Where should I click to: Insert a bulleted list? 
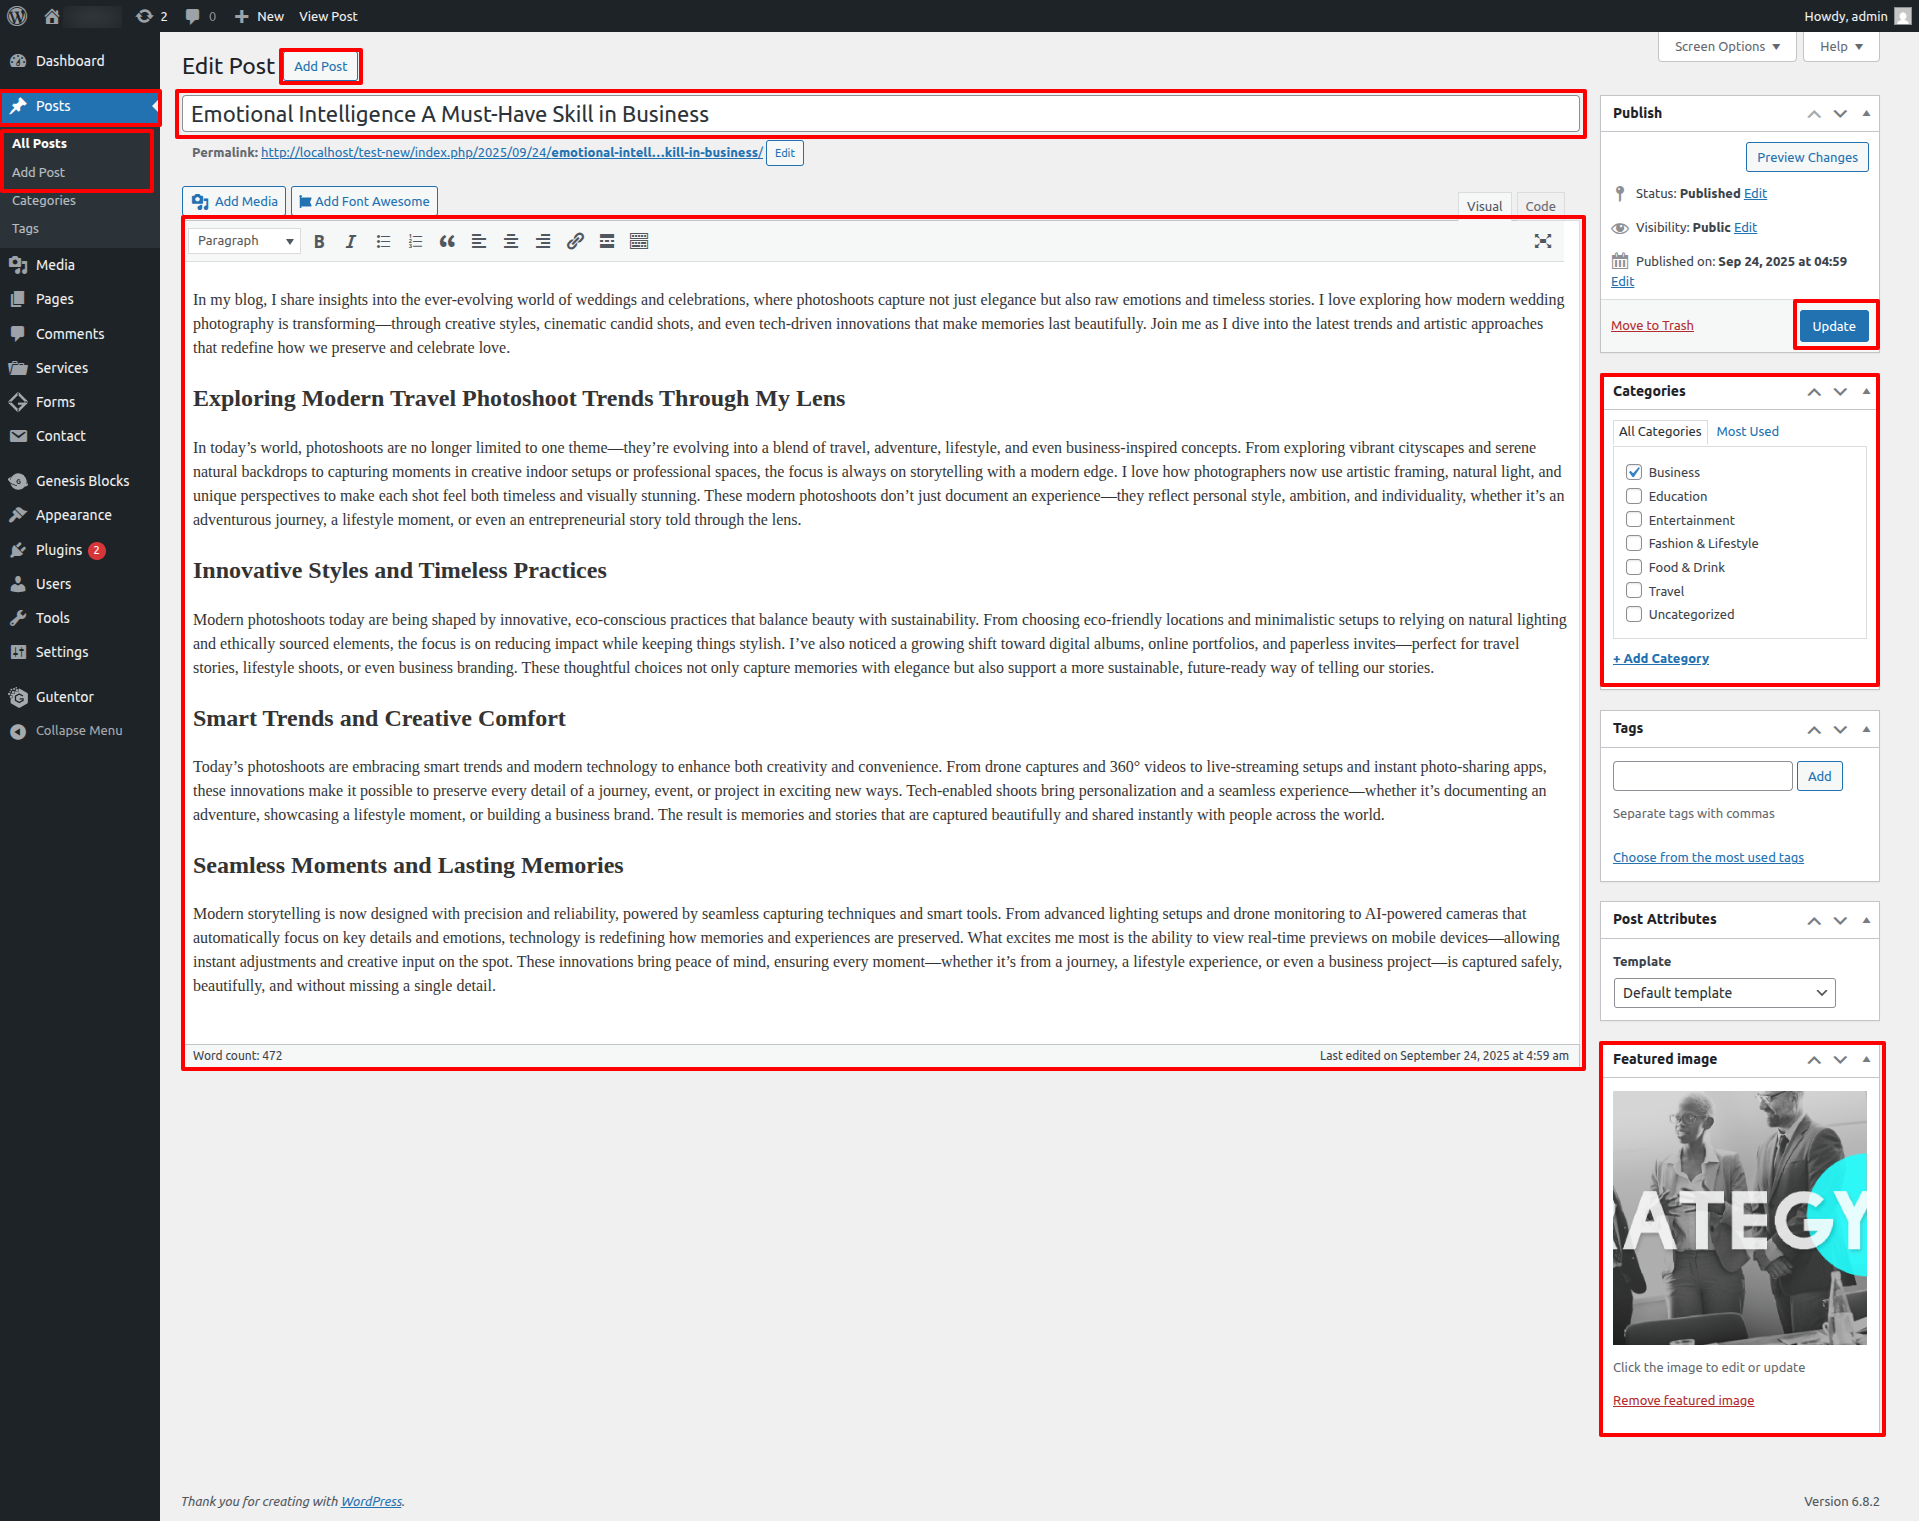[383, 241]
